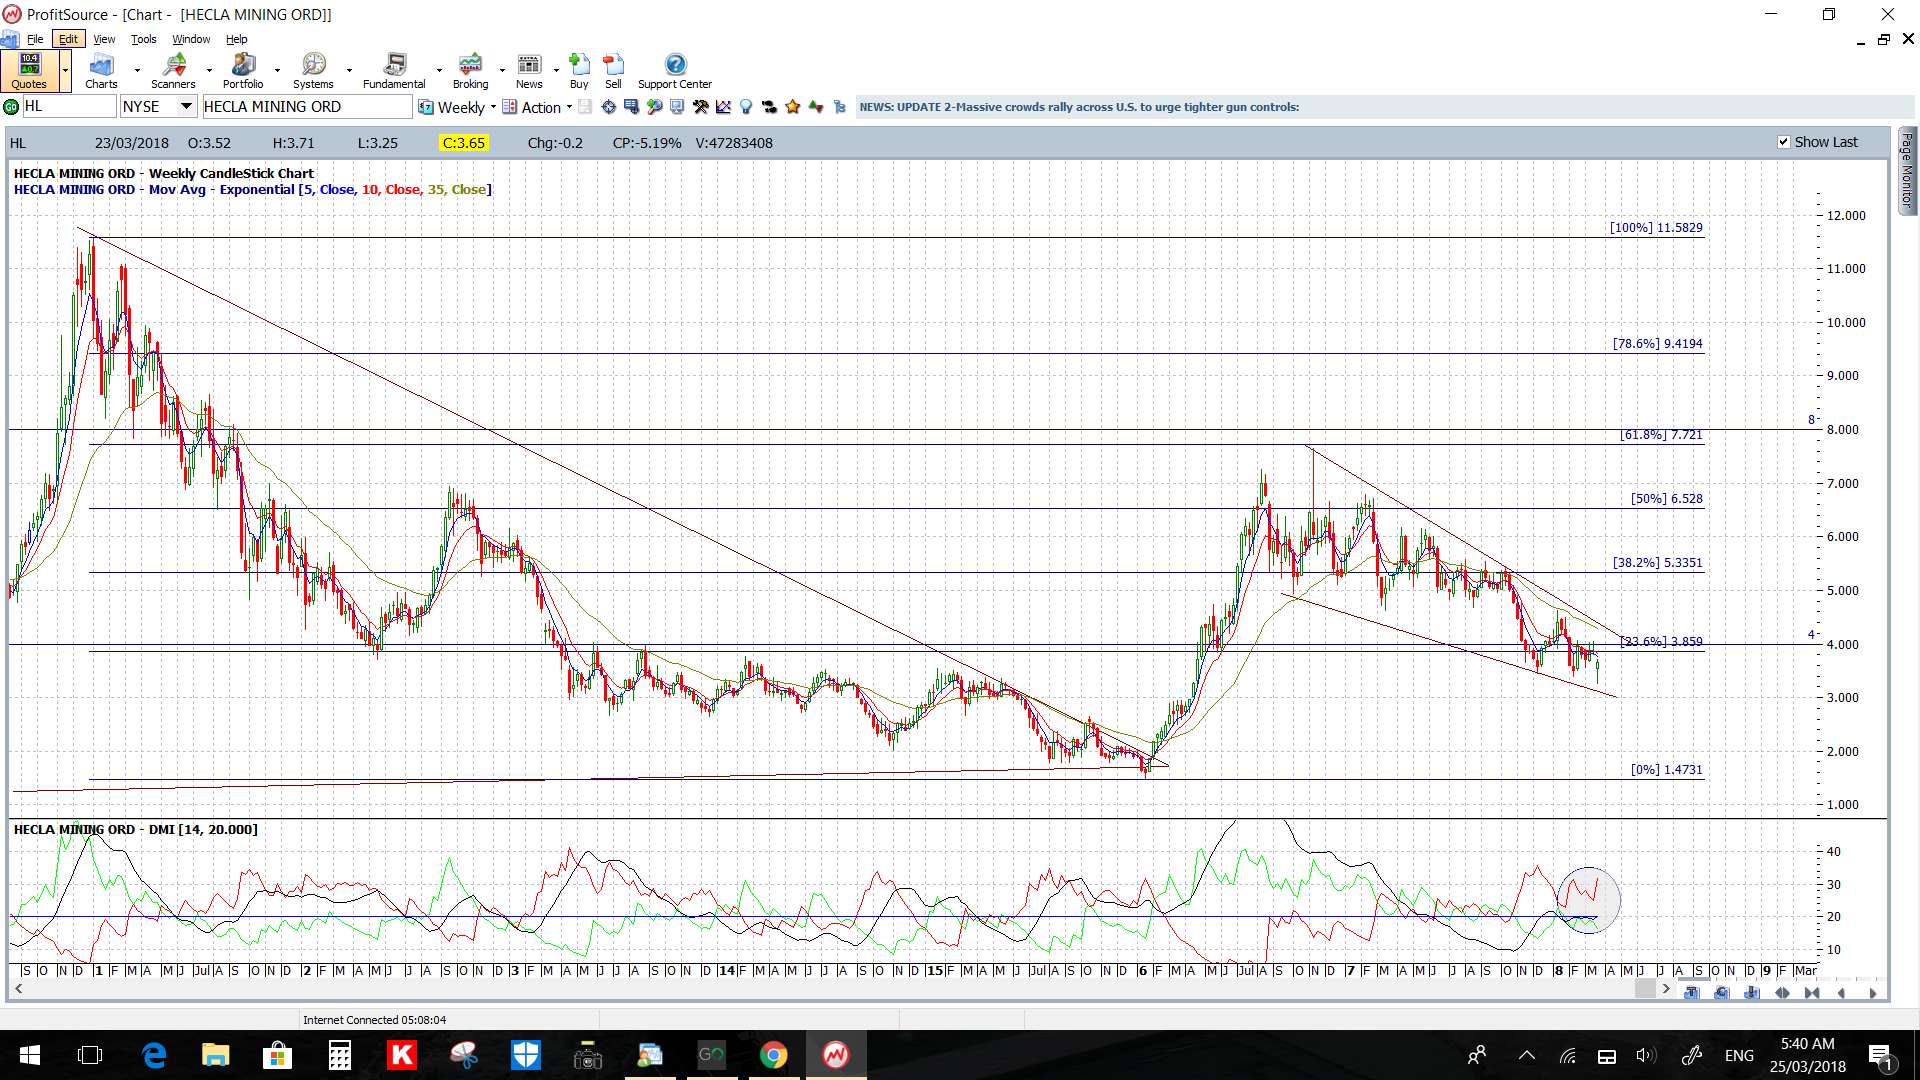Expand the Systems dropdown arrow
This screenshot has width=1920, height=1080.
tap(349, 70)
